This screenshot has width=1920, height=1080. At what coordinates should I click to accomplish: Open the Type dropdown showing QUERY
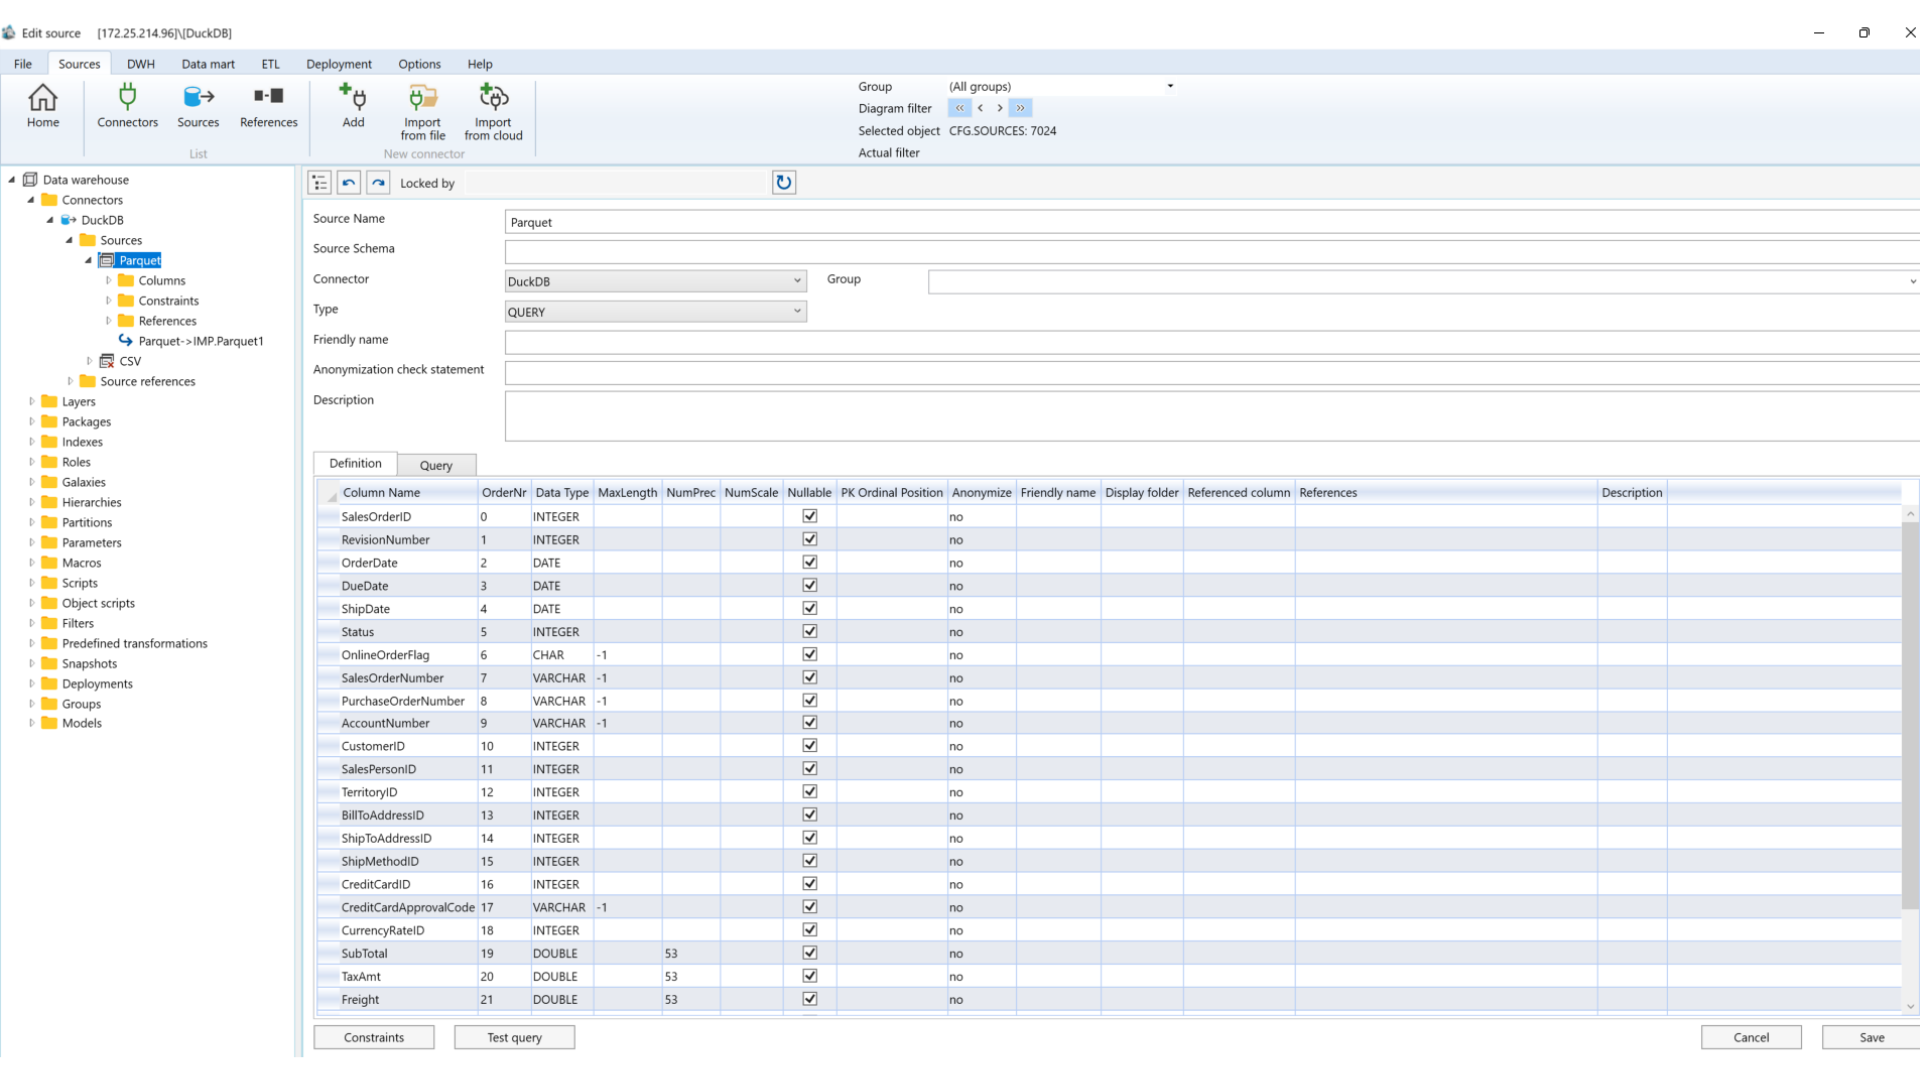click(655, 312)
